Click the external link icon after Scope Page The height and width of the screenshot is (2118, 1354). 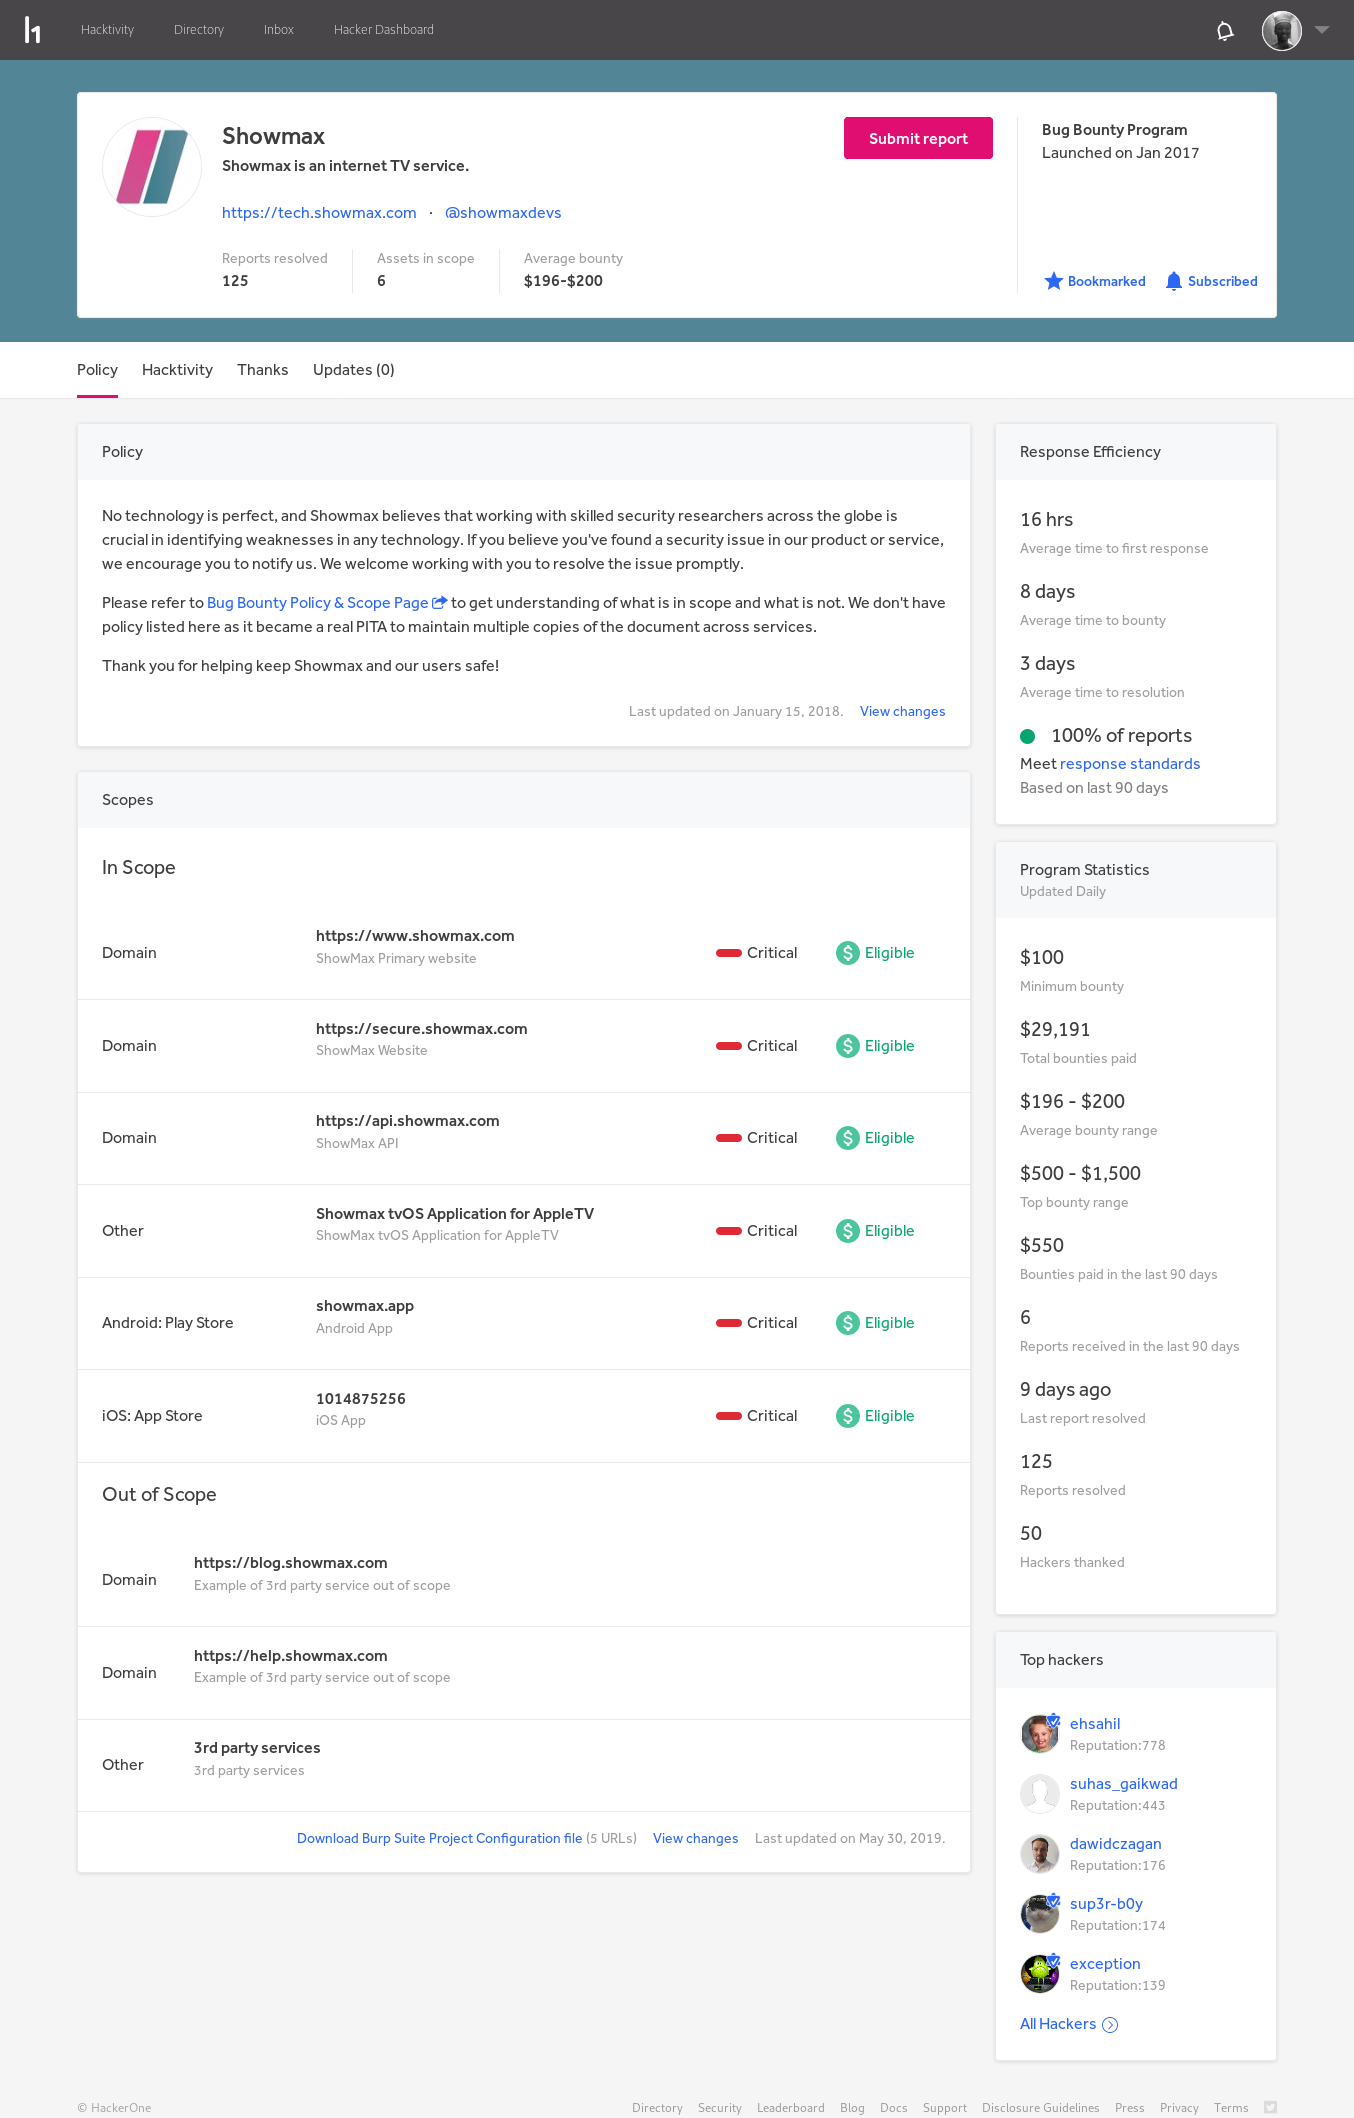[x=439, y=602]
